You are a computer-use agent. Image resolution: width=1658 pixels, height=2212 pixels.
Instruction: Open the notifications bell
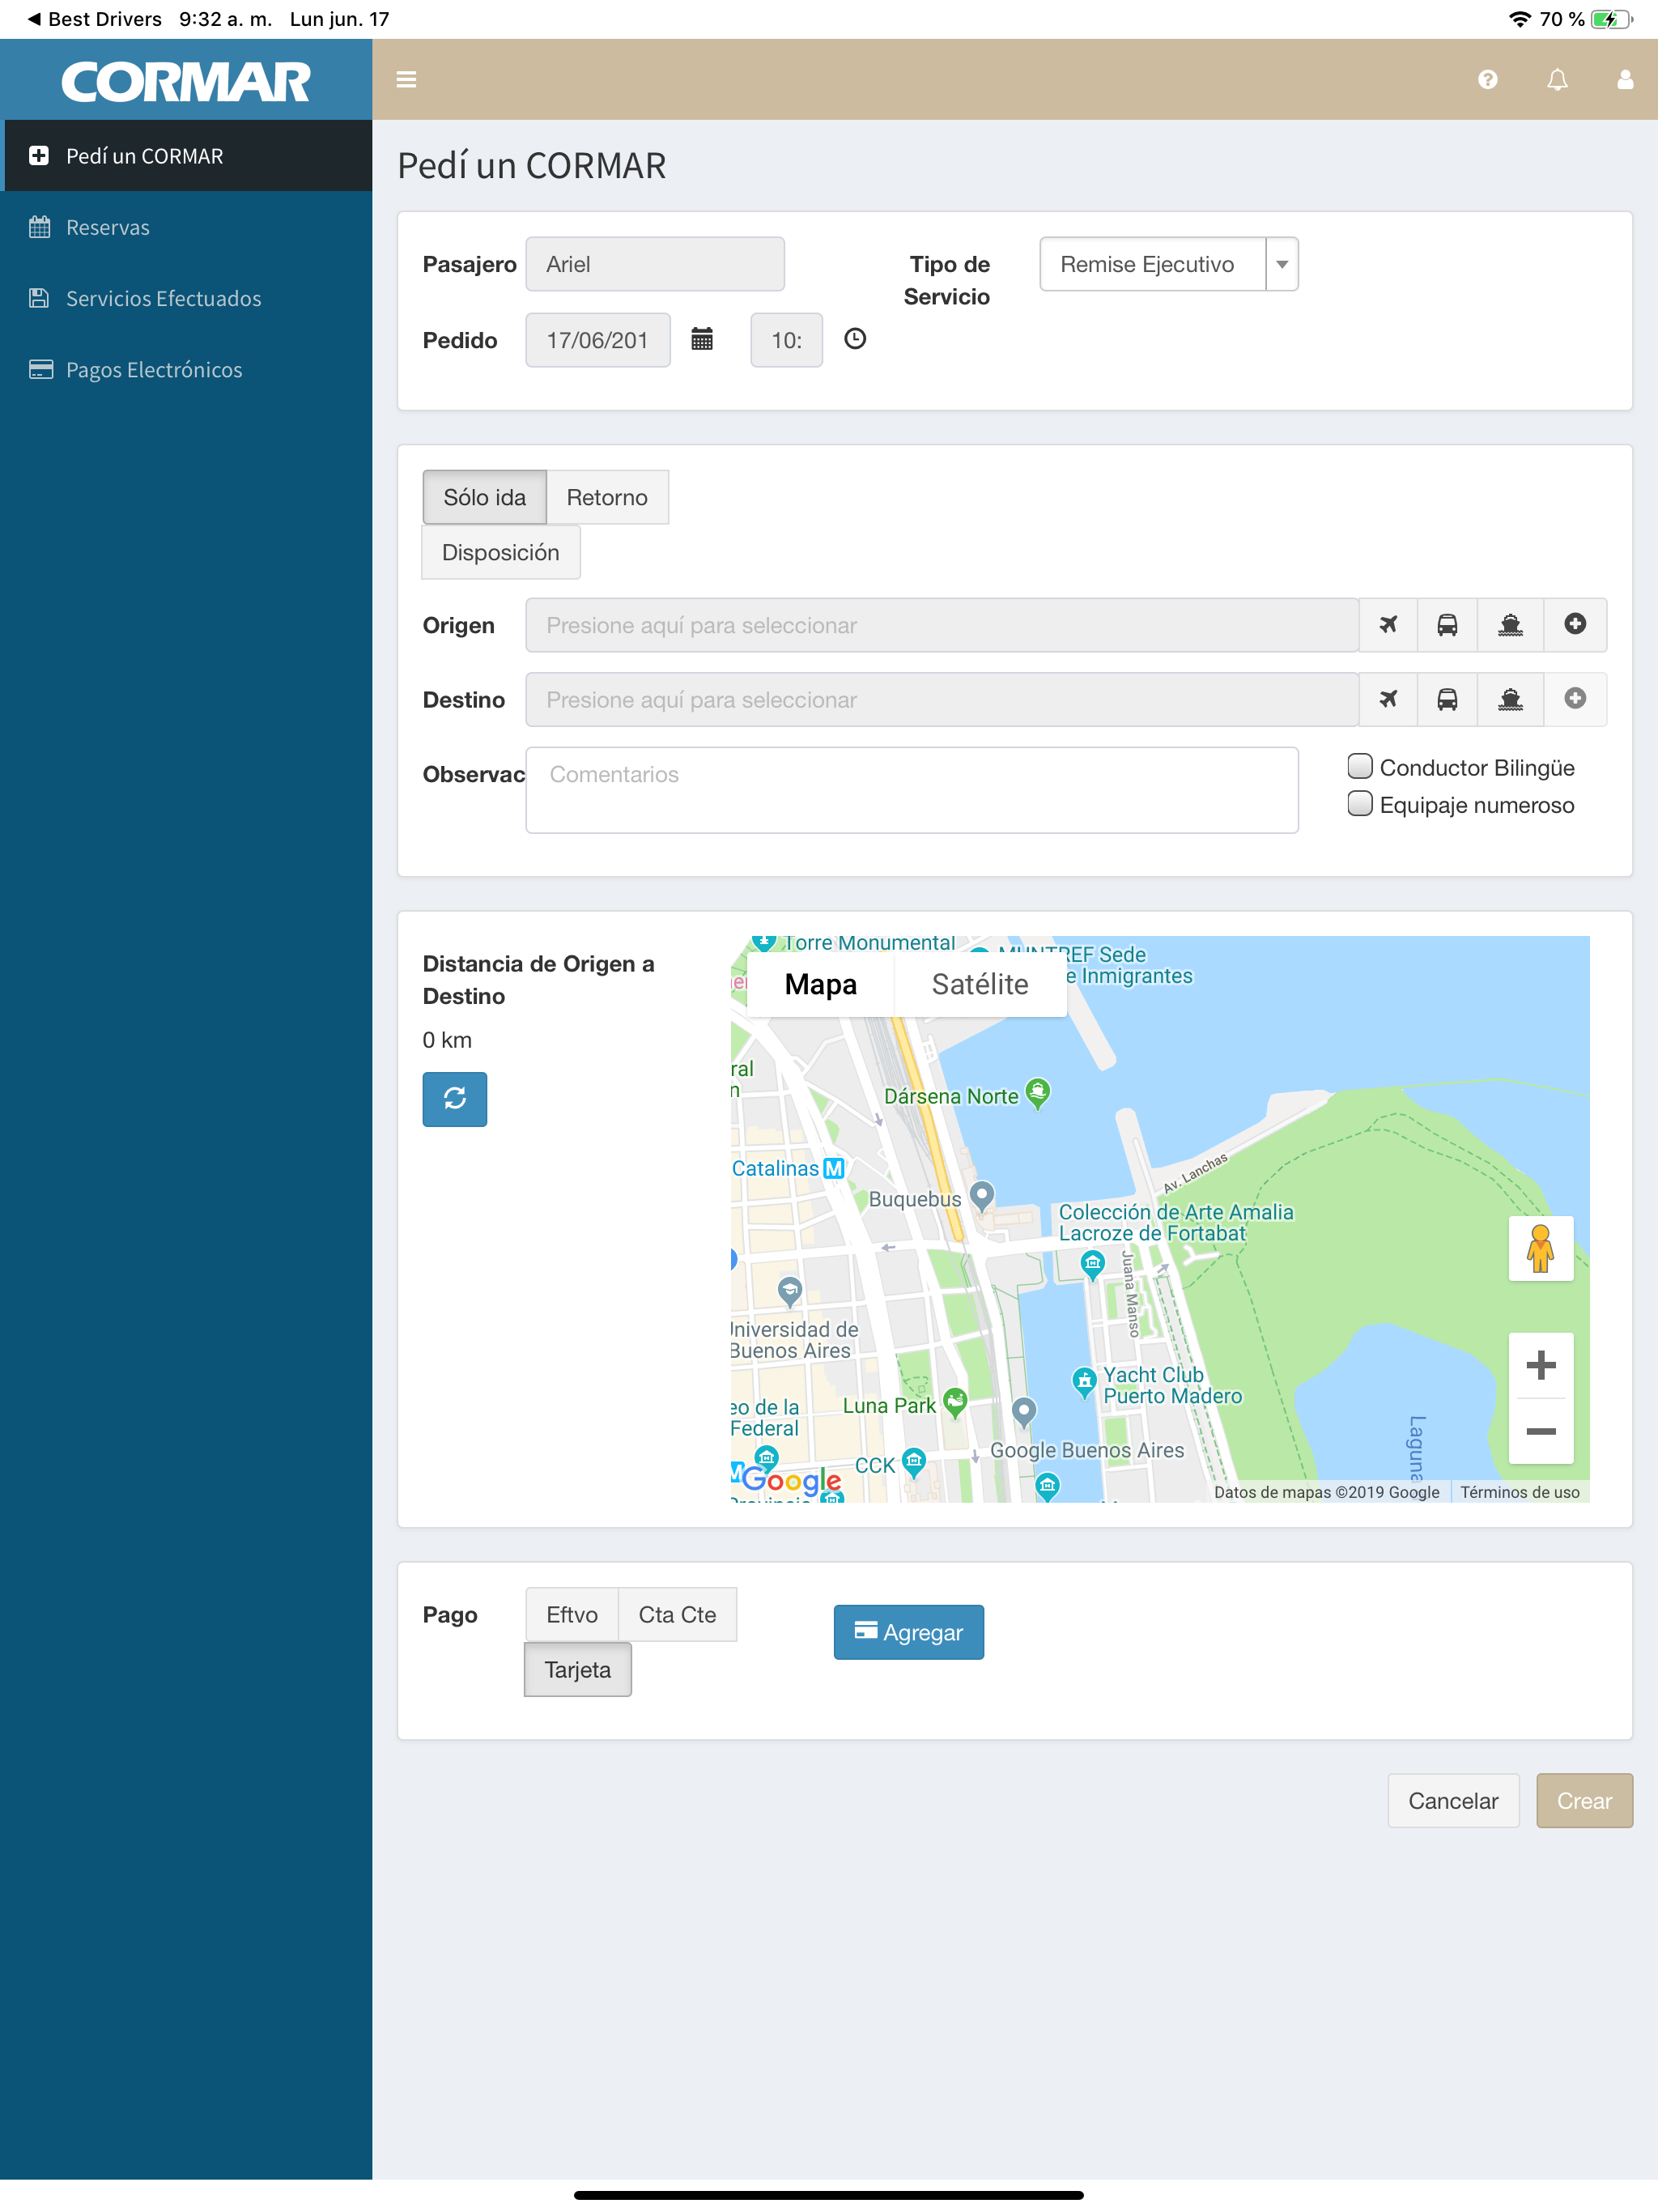(1557, 80)
